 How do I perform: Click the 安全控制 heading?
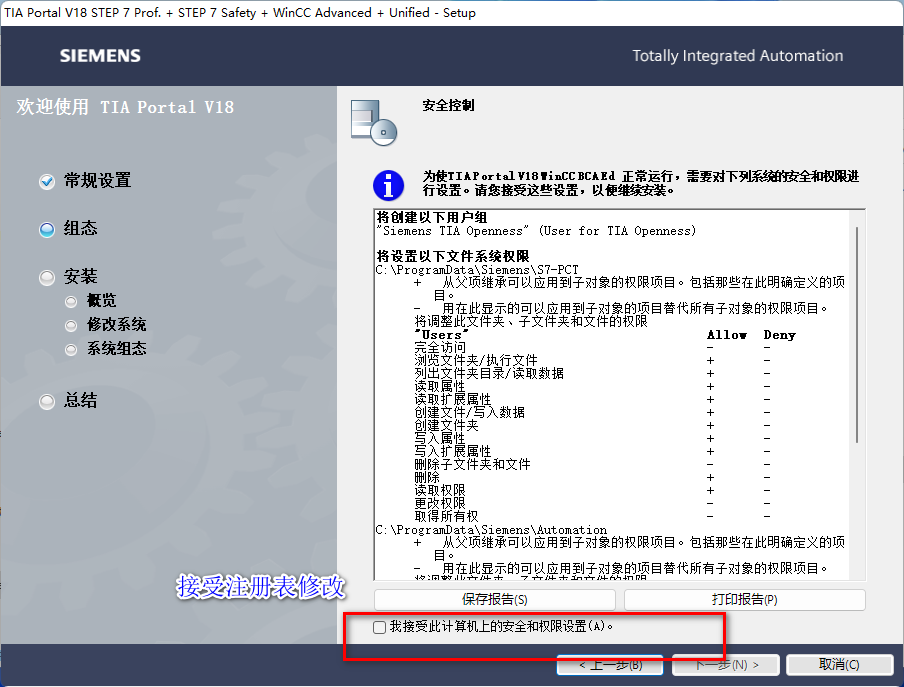coord(448,105)
